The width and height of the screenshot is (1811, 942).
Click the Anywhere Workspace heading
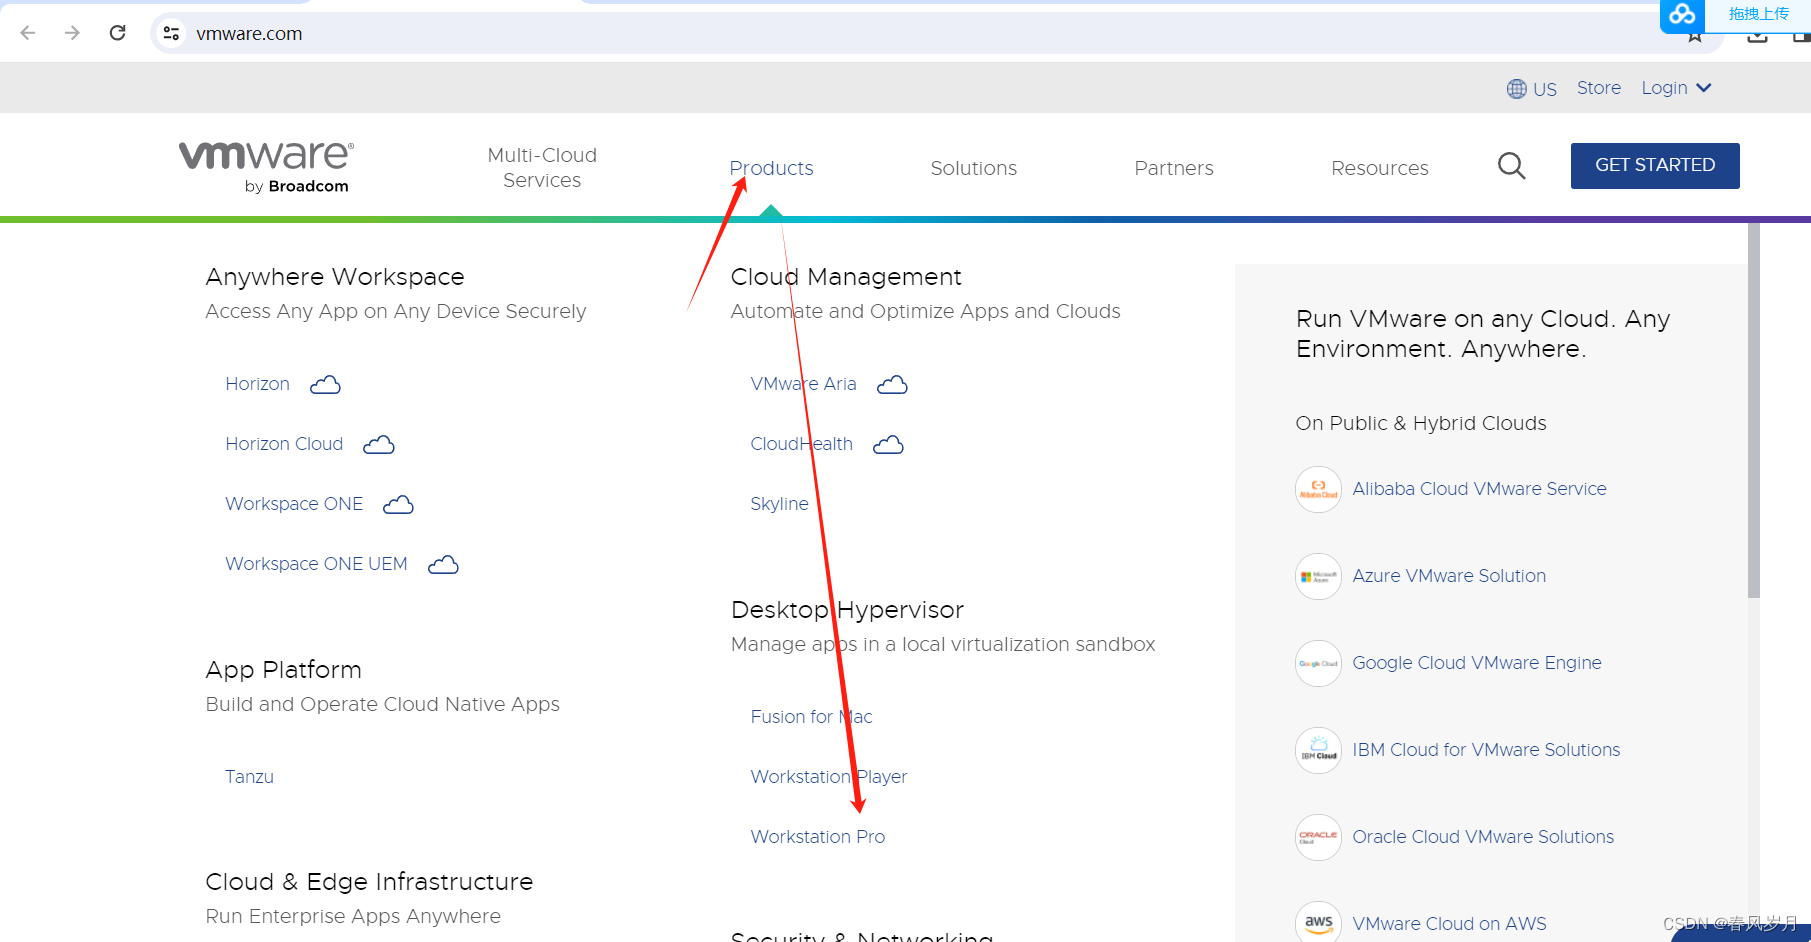(335, 277)
